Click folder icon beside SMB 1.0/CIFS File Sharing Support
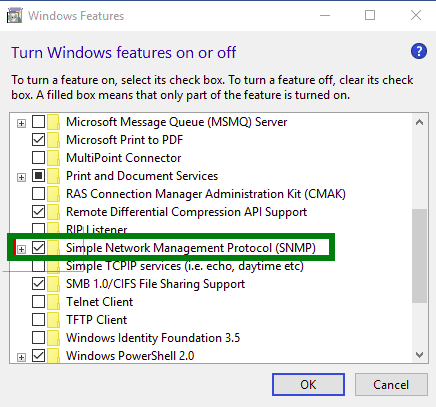Viewport: 436px width, 407px height. coord(53,284)
